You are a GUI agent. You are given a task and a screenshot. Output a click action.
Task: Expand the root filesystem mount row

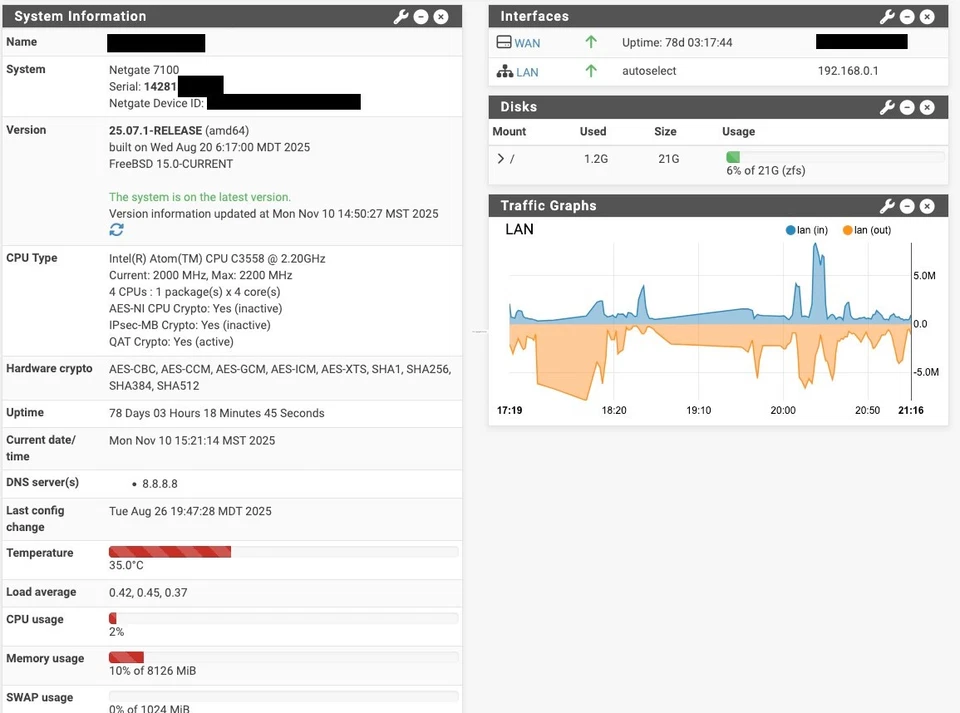pyautogui.click(x=500, y=158)
